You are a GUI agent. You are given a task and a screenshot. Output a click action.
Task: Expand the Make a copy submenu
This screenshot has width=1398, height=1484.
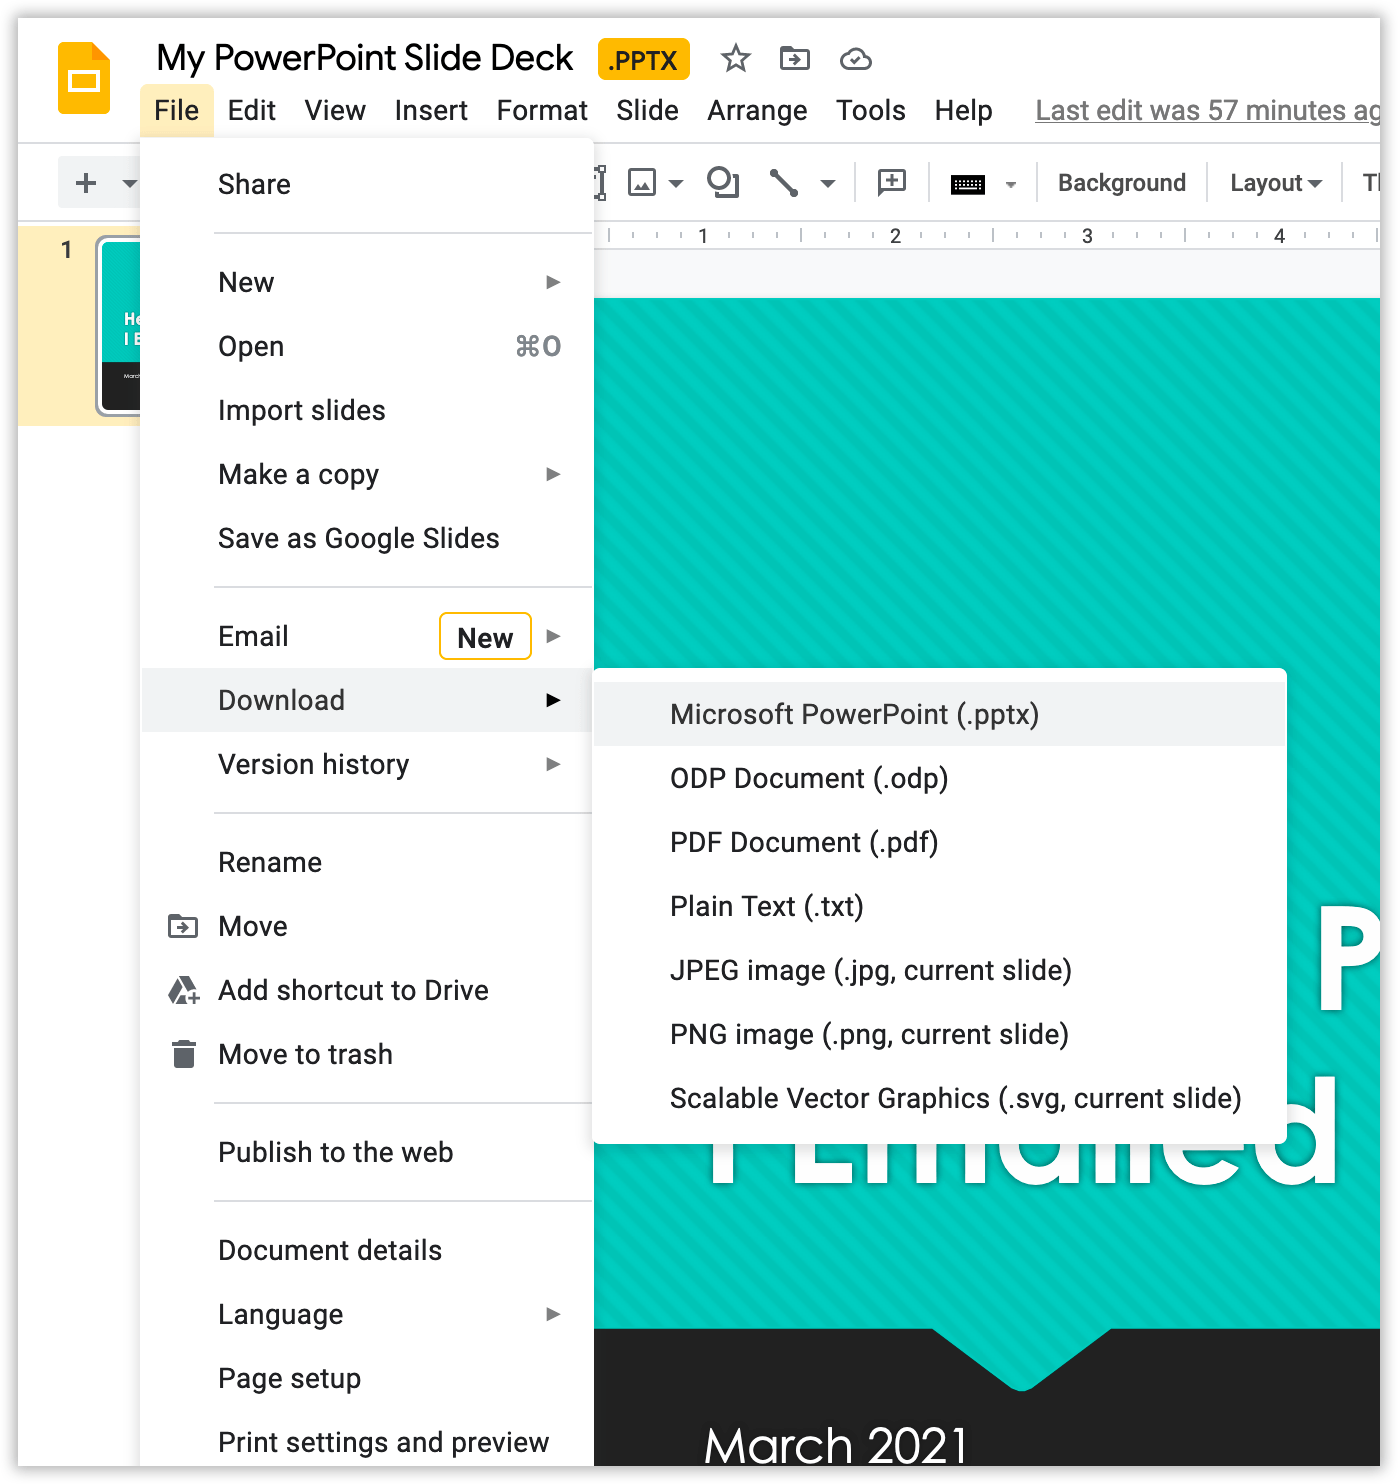[x=367, y=474]
